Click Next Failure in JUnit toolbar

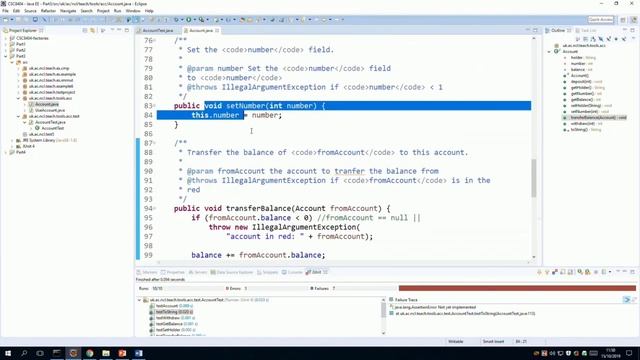click(540, 272)
